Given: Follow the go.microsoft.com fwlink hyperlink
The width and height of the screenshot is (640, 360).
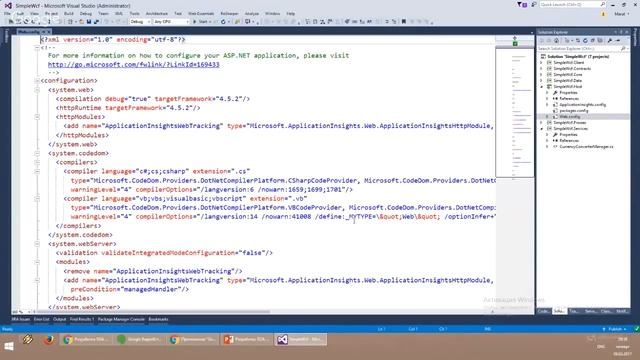Looking at the screenshot, I should point(133,64).
